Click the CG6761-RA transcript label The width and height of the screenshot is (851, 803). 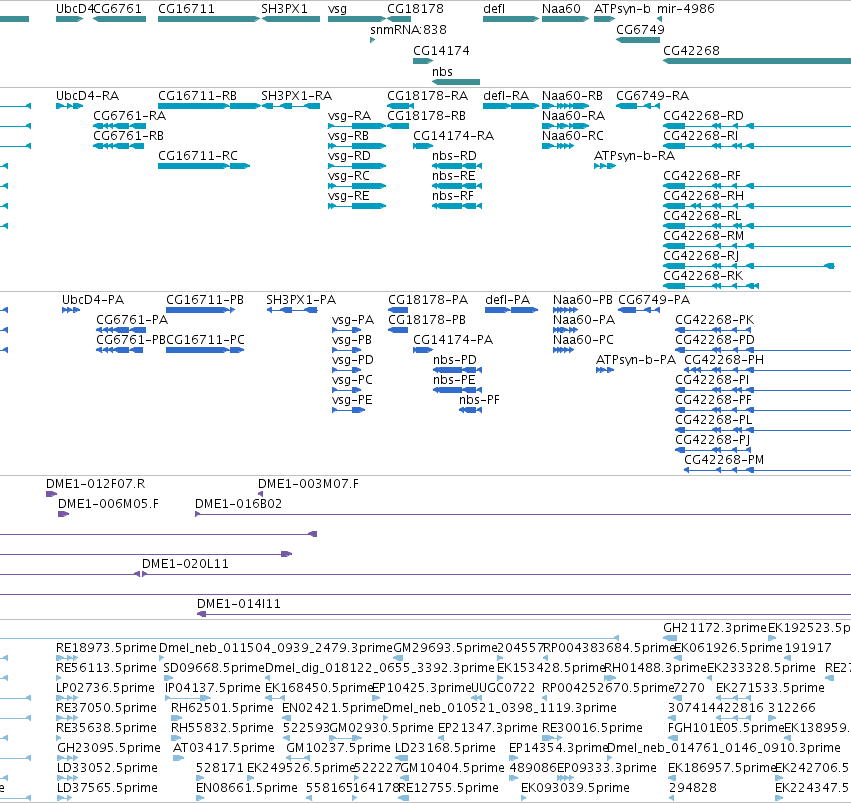130,116
